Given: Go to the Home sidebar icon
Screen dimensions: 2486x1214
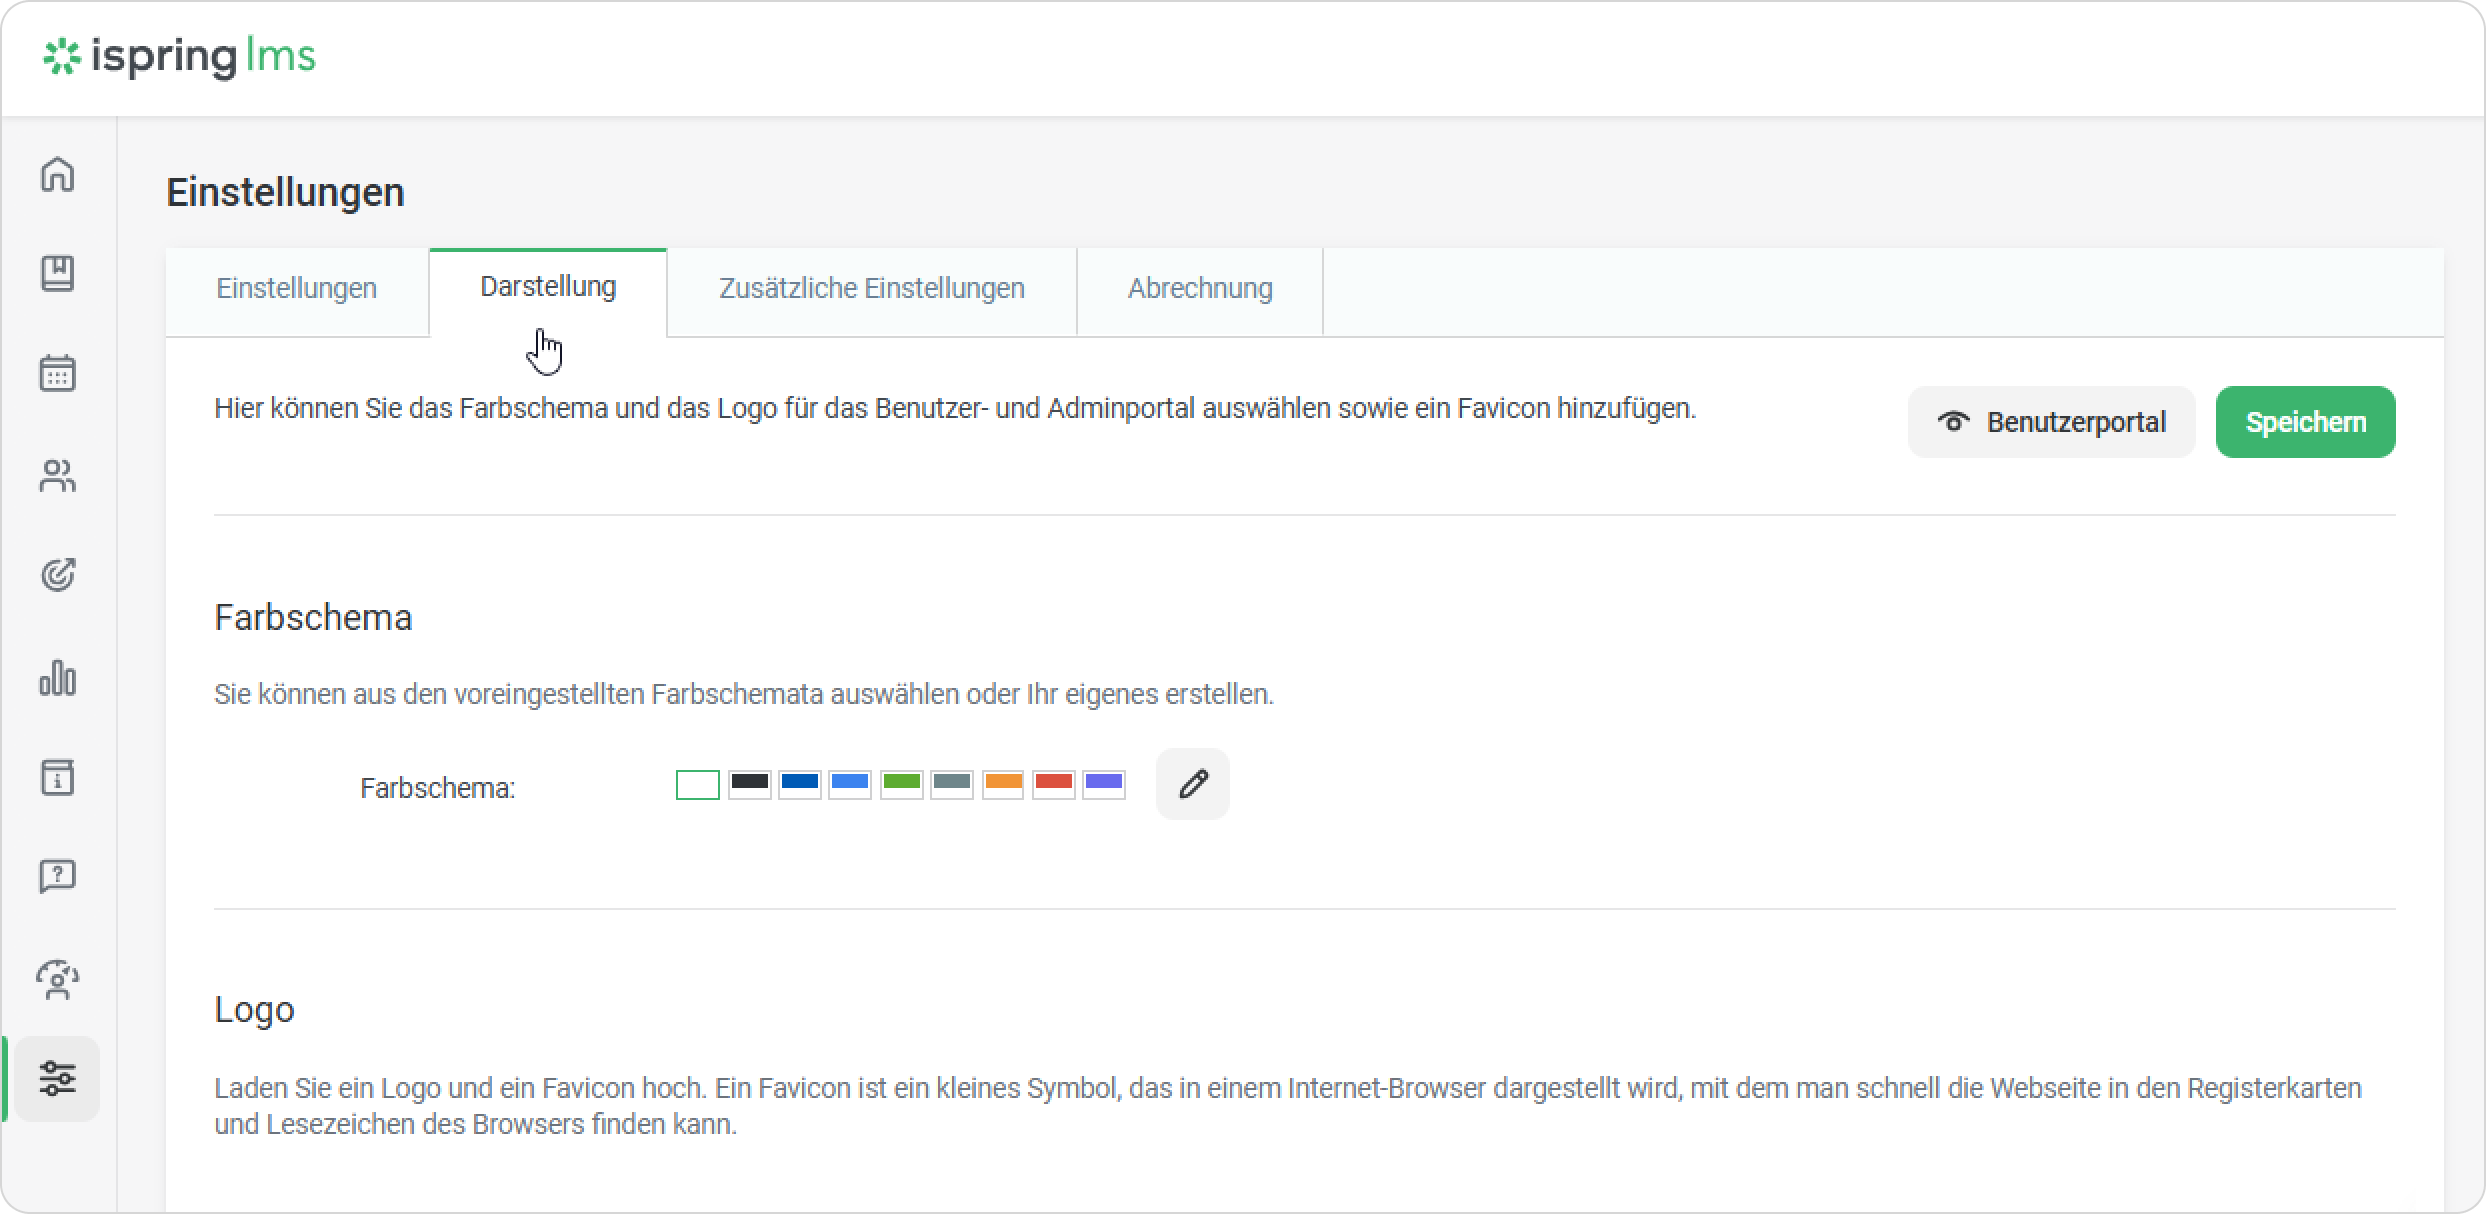Looking at the screenshot, I should point(58,174).
